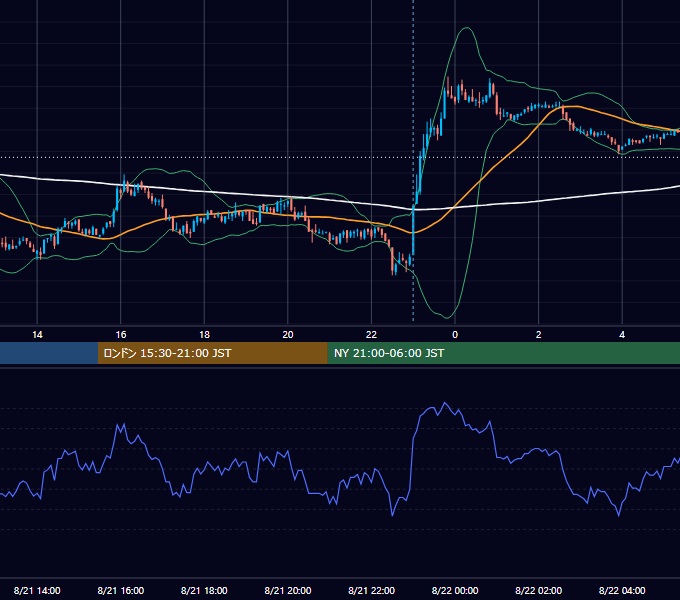
Task: Click the blue oscillator line peak near 00:00
Action: (445, 403)
